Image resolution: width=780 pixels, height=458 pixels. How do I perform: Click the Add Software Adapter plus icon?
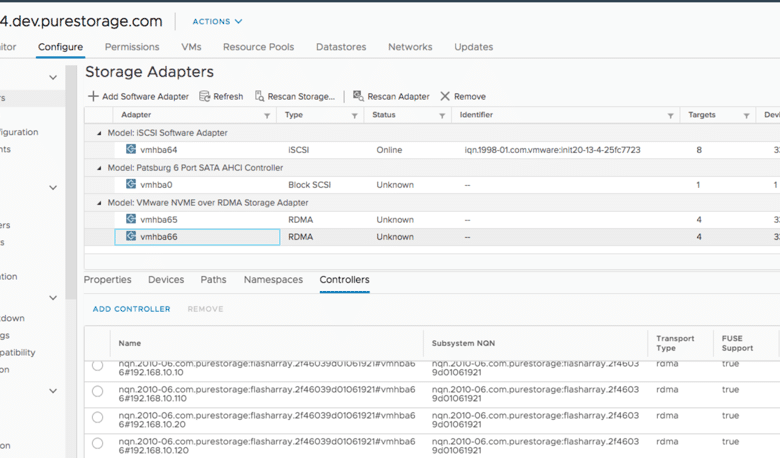[x=93, y=96]
